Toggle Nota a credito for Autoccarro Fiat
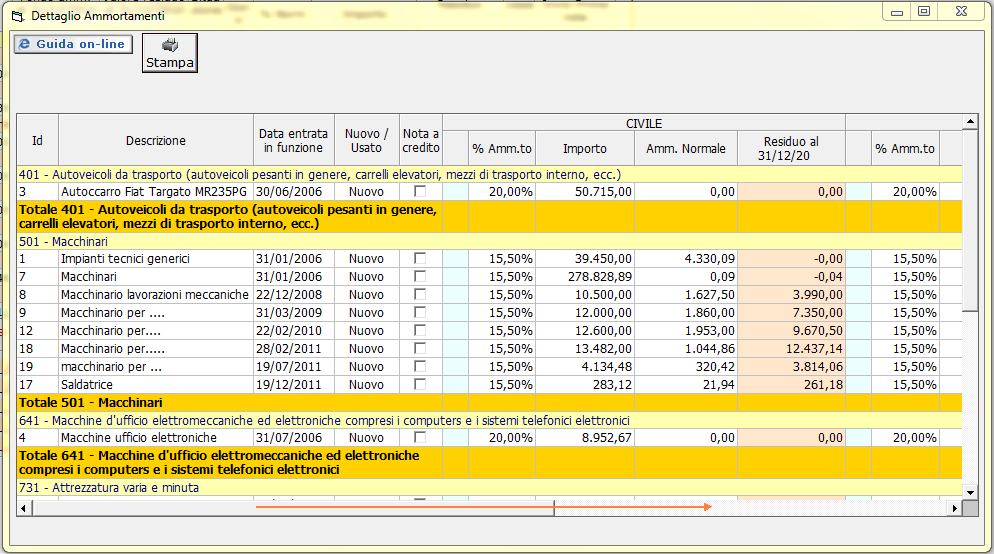Screen dimensions: 994x554 click(x=420, y=191)
